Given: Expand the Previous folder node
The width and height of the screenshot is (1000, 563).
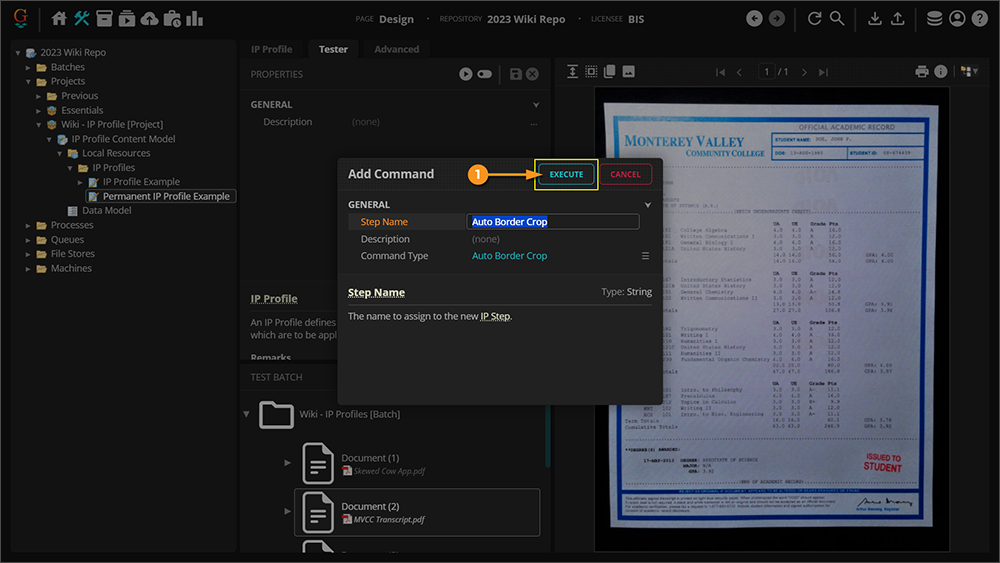Looking at the screenshot, I should (38, 96).
